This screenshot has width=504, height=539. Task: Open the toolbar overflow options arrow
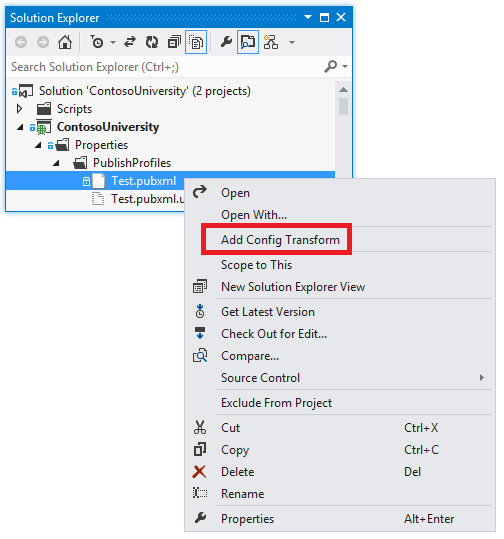292,43
